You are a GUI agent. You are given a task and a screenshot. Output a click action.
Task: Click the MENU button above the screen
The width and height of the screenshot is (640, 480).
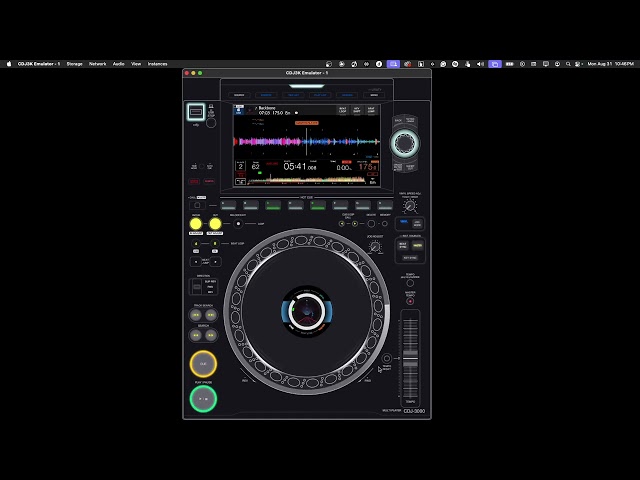pyautogui.click(x=374, y=95)
